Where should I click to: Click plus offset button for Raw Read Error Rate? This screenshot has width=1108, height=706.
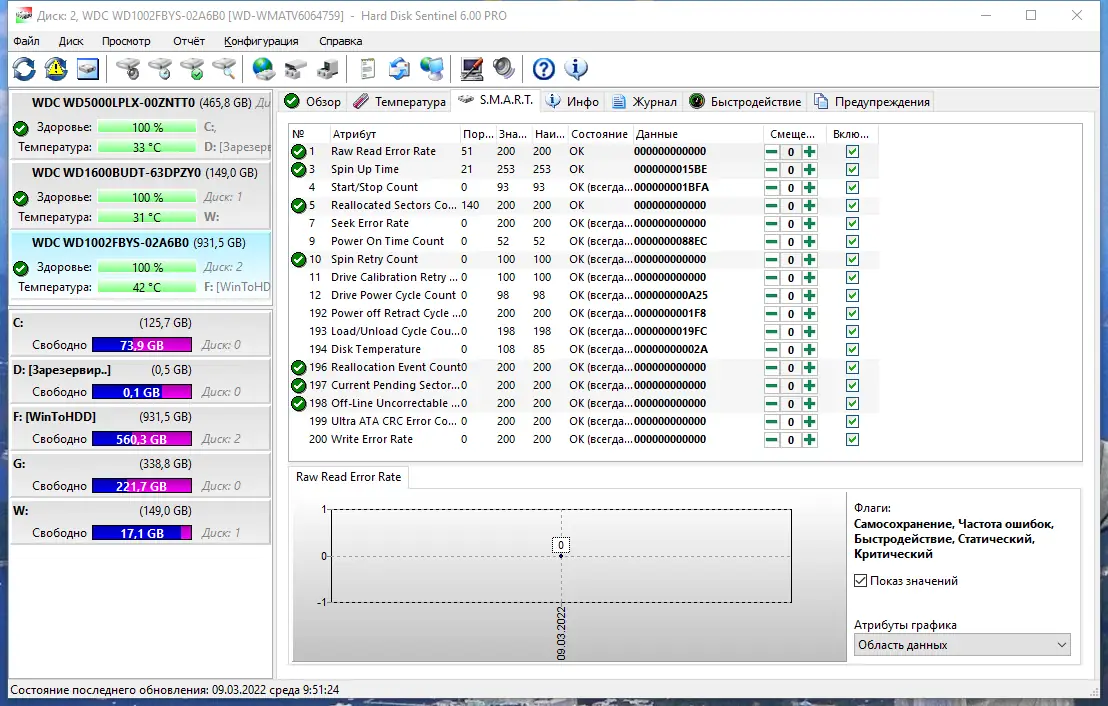click(x=810, y=151)
